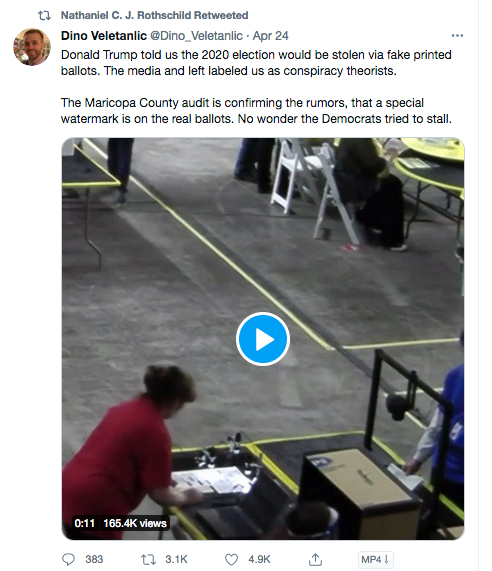Play the embedded tweet video
This screenshot has width=492, height=571.
[263, 339]
